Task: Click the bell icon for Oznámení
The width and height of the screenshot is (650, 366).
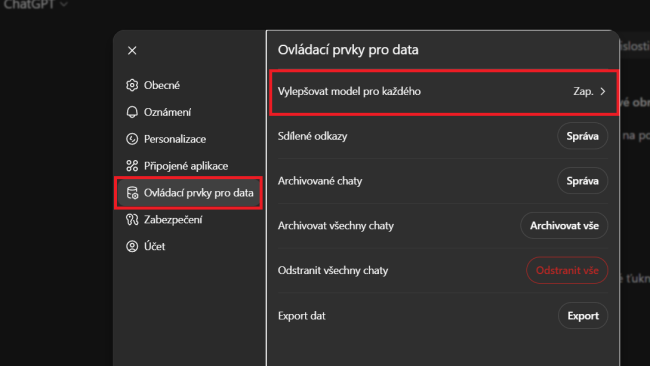Action: pyautogui.click(x=132, y=112)
